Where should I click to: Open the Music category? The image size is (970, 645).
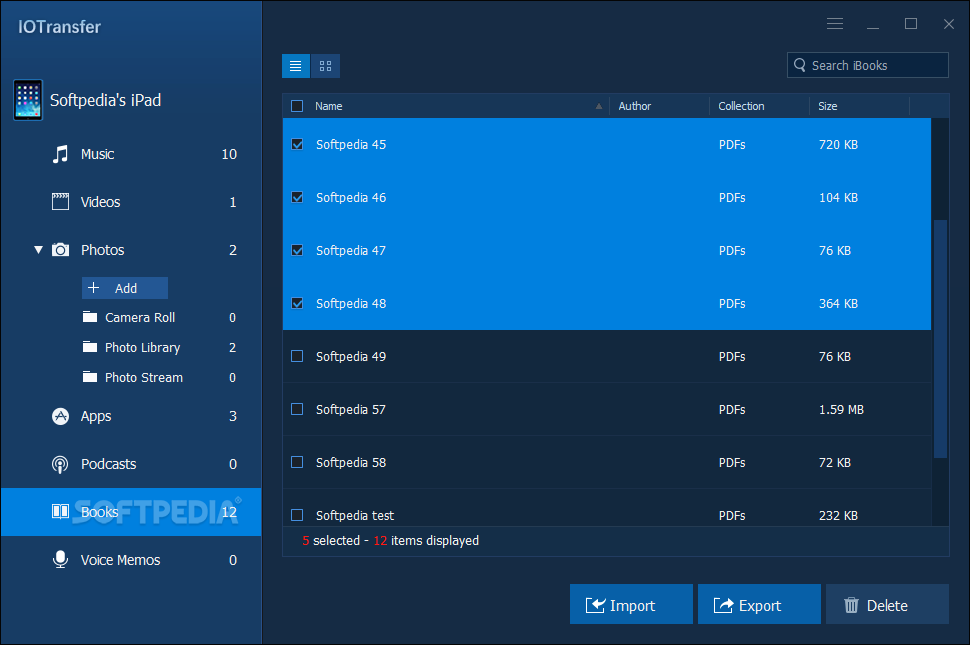[x=131, y=154]
